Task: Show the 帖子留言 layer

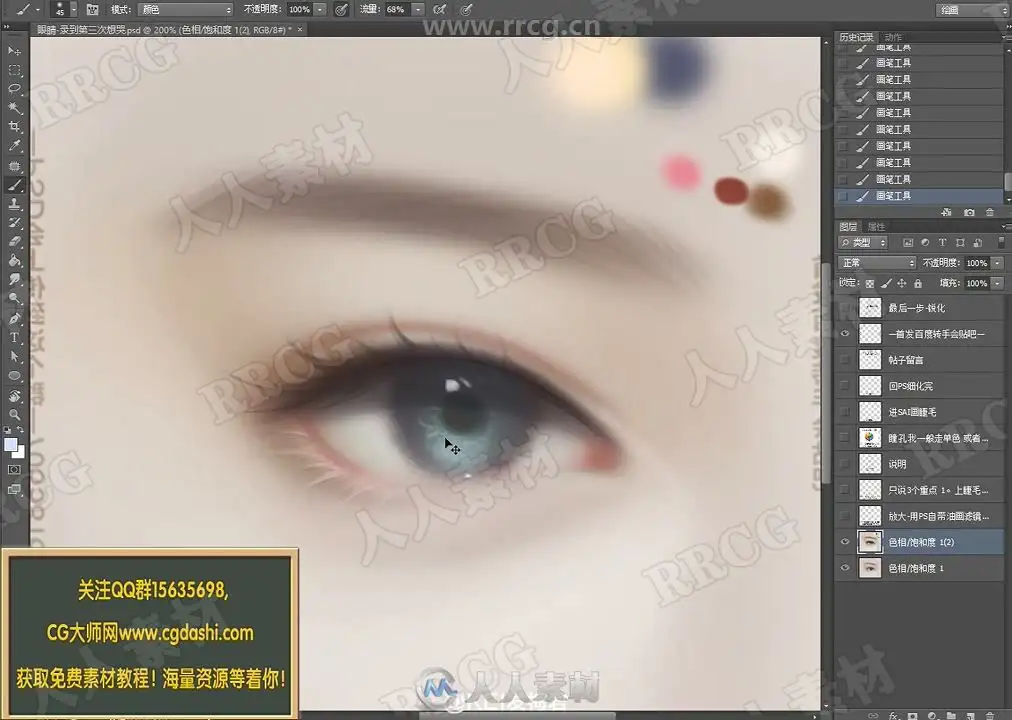Action: pyautogui.click(x=845, y=359)
